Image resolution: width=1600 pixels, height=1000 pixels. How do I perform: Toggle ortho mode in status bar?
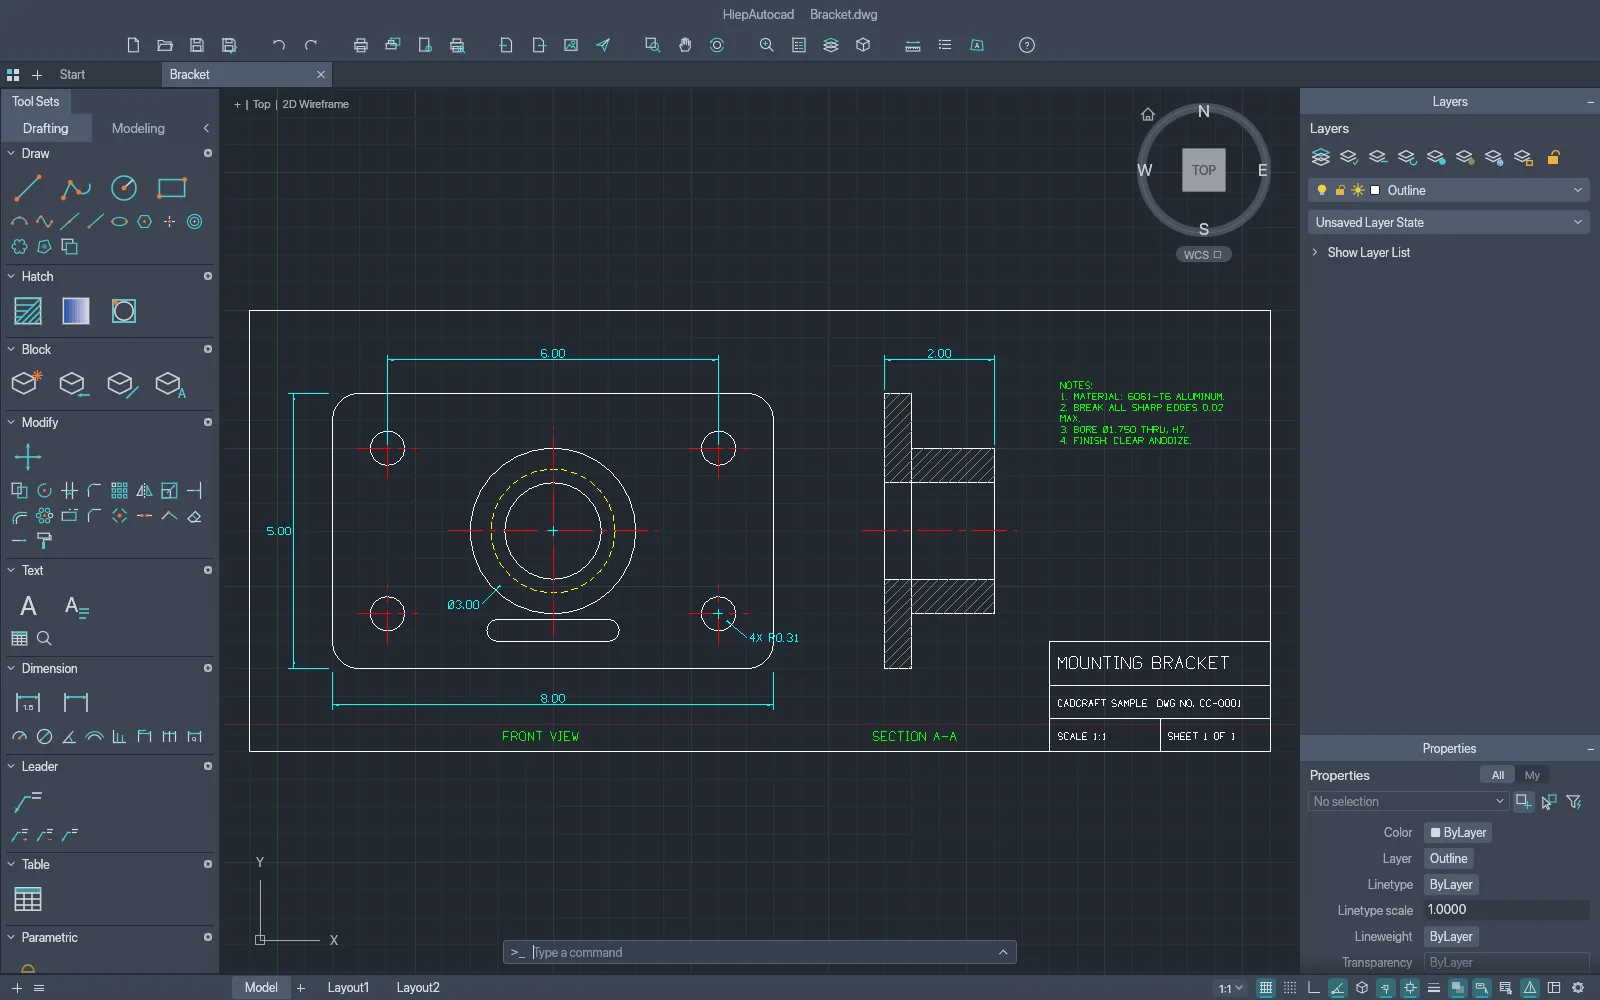point(1314,988)
